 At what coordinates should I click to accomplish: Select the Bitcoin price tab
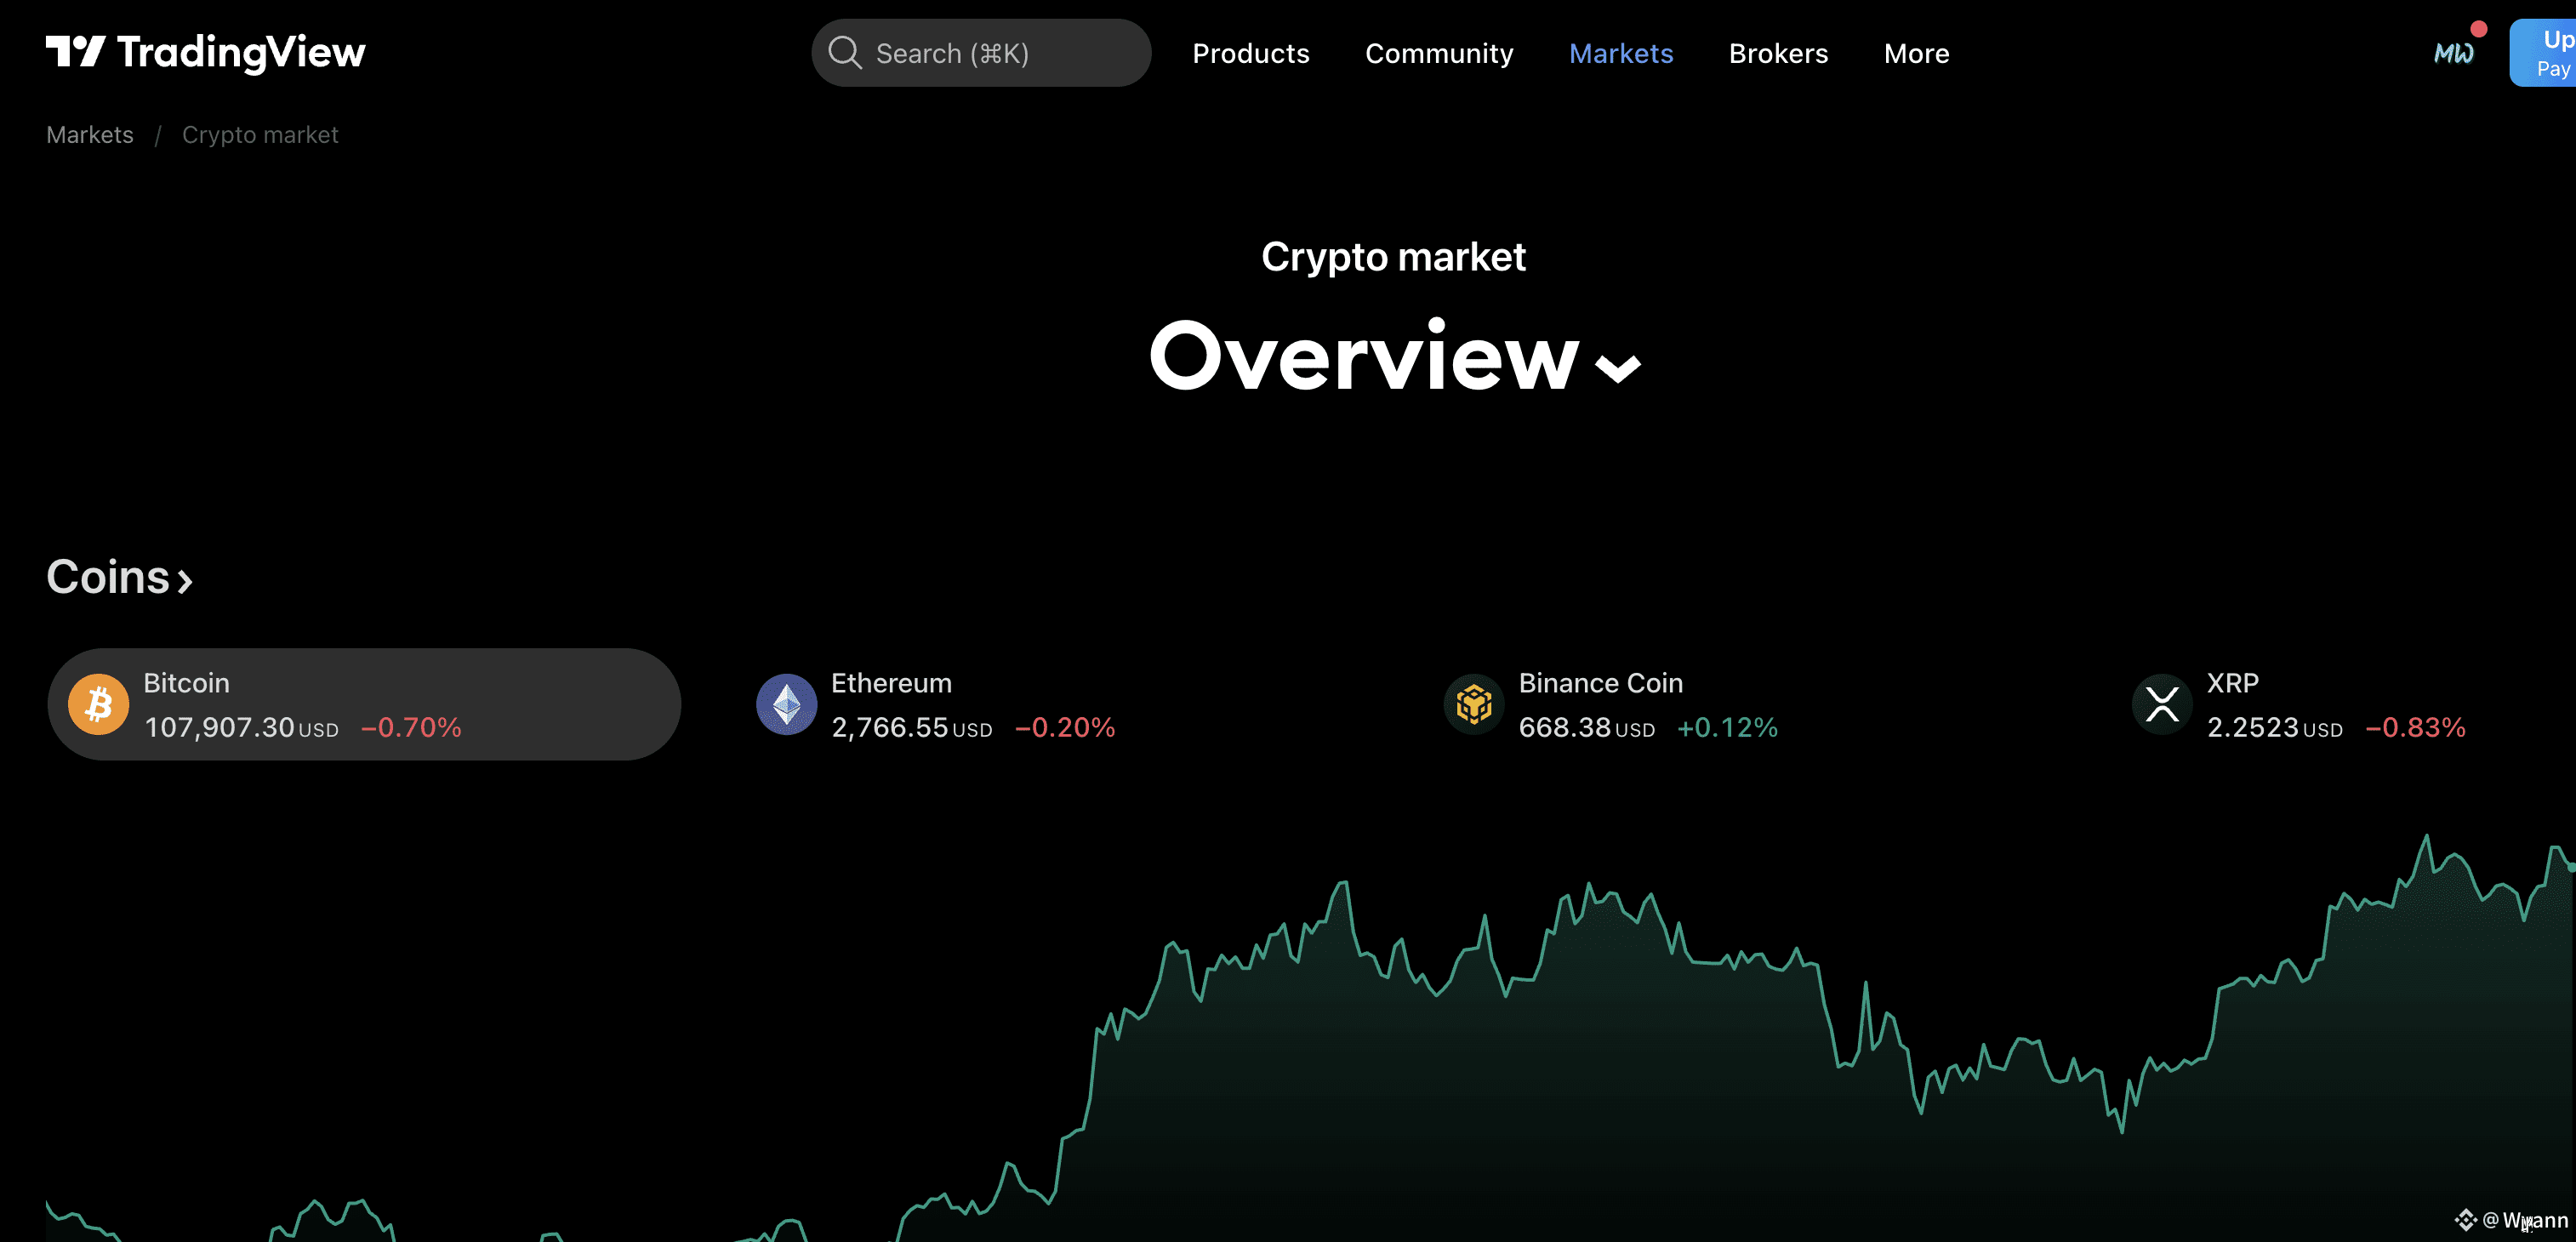pos(364,704)
